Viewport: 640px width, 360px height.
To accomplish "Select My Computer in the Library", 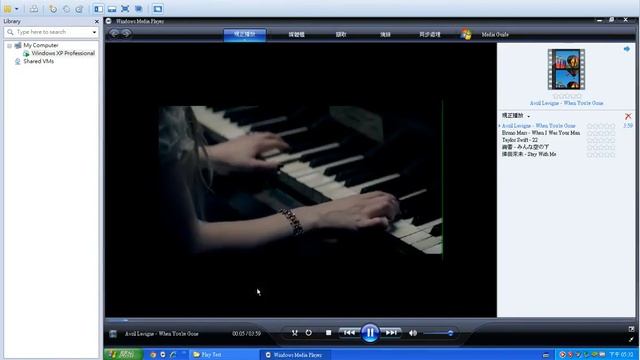I will 41,45.
